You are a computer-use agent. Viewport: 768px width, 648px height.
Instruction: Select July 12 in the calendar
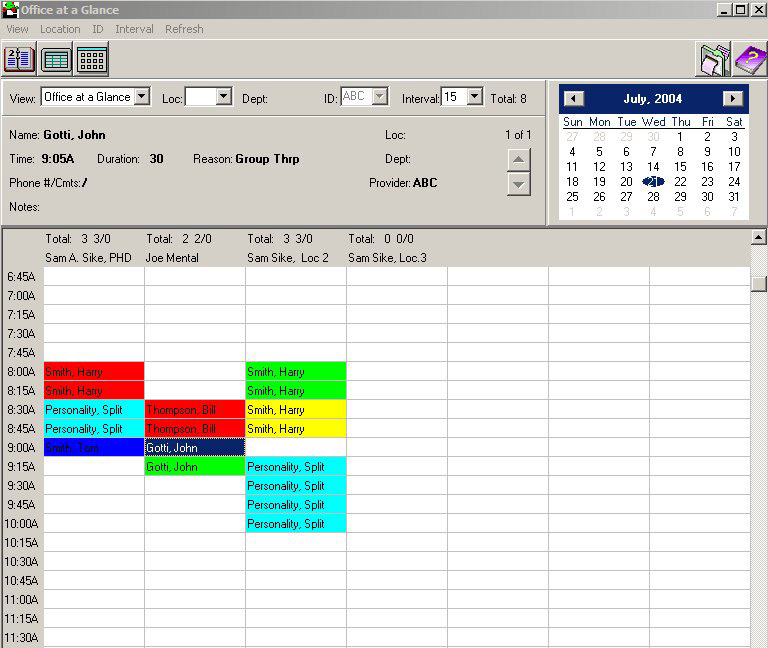tap(600, 167)
